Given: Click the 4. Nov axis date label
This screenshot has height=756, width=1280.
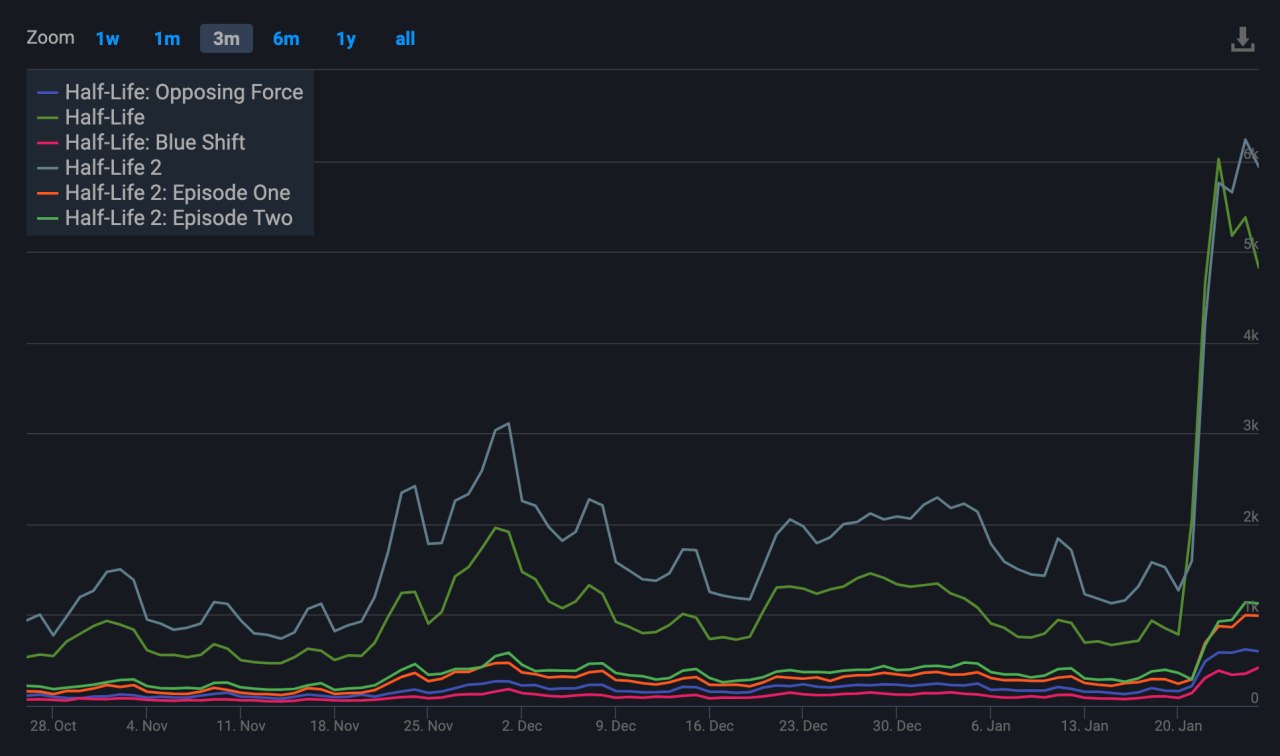Looking at the screenshot, I should pyautogui.click(x=147, y=726).
